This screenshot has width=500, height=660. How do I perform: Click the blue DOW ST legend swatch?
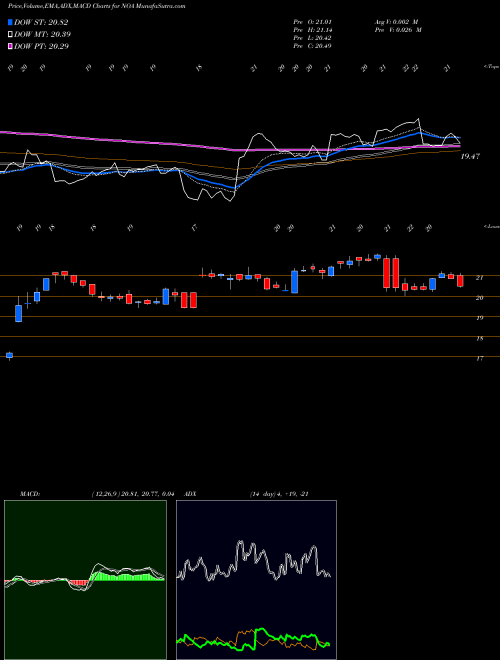10,22
